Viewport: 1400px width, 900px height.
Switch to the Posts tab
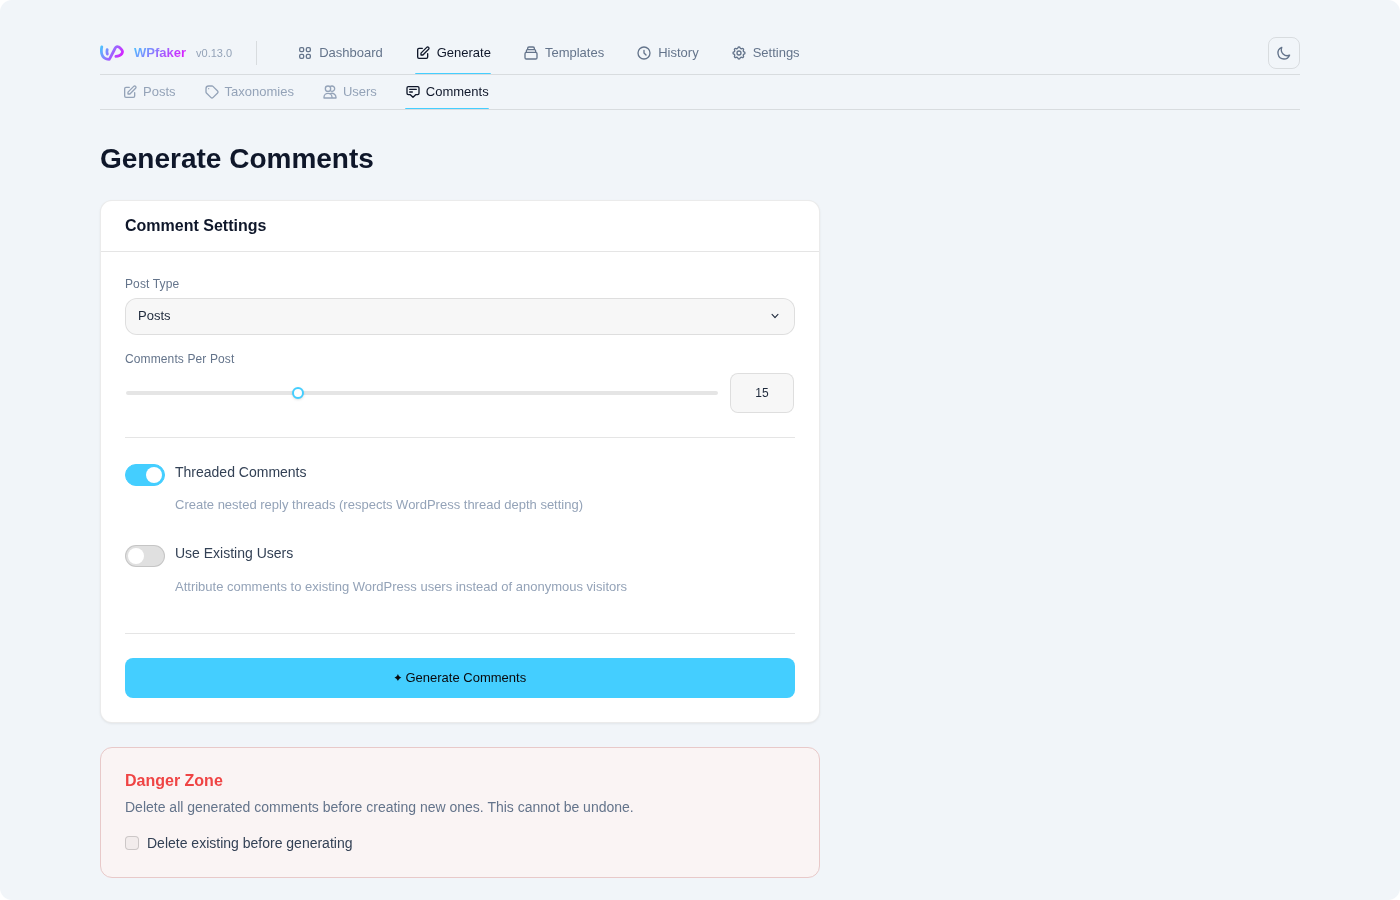coord(158,91)
